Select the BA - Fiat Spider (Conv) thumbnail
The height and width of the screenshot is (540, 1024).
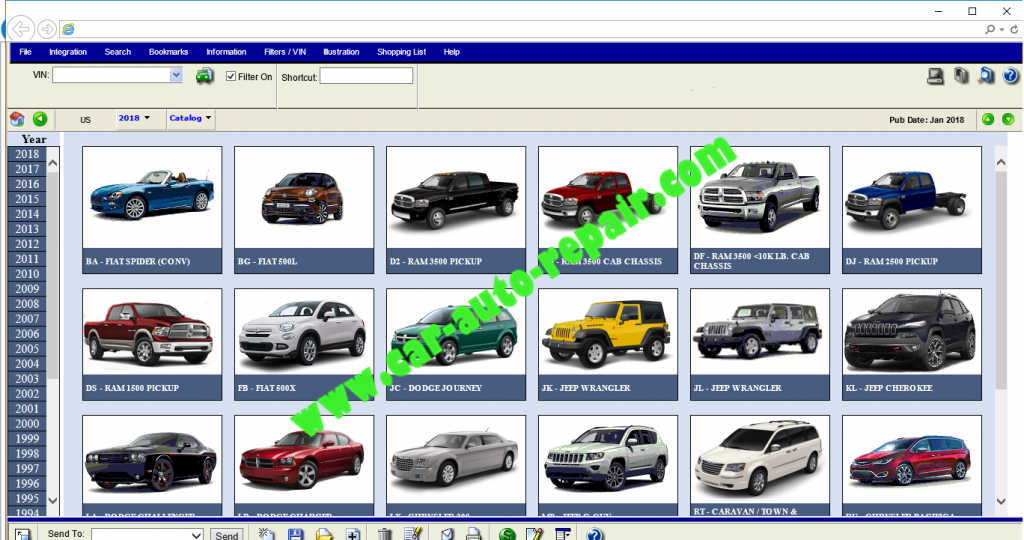tap(152, 210)
